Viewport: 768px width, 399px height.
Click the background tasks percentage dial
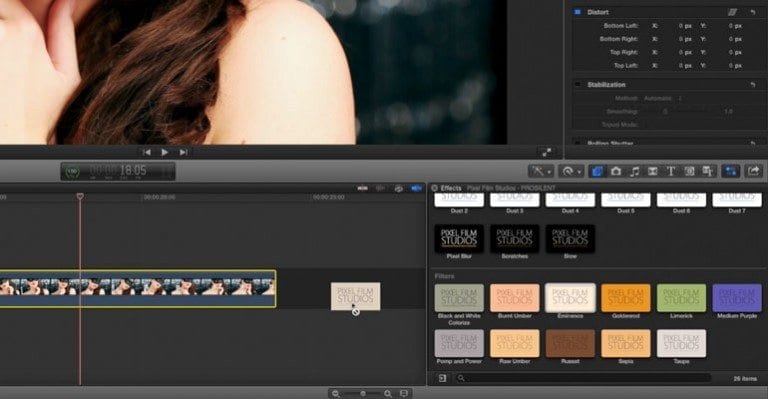point(72,171)
